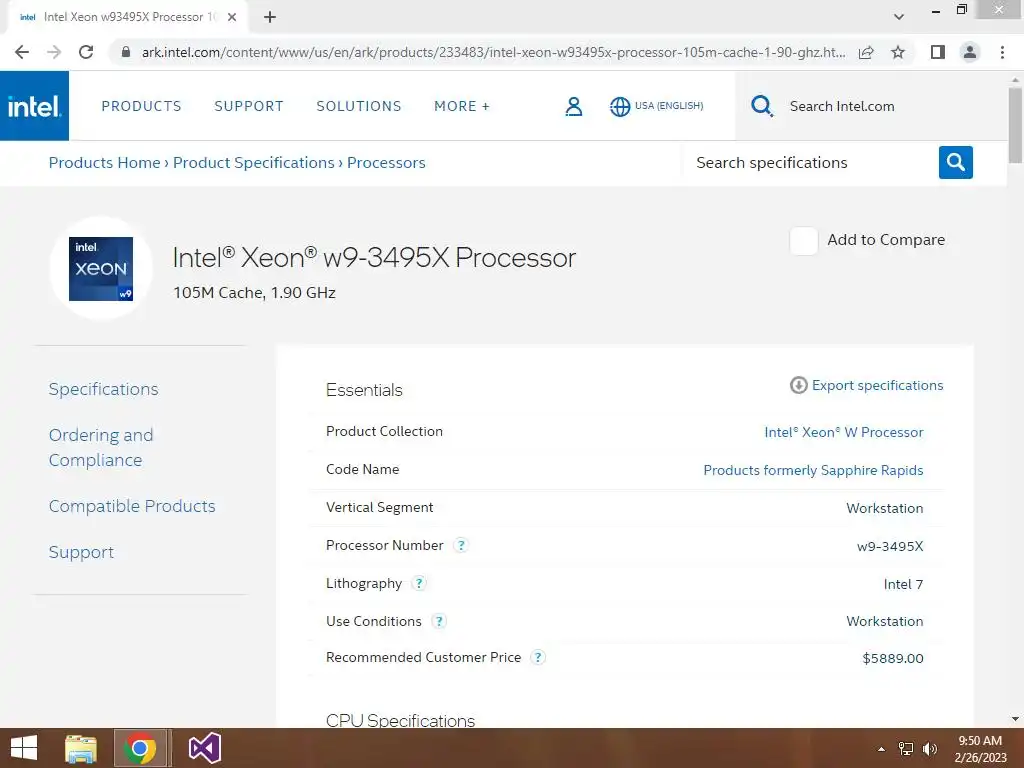Image resolution: width=1024 pixels, height=768 pixels.
Task: Tick the Add to Compare checkbox
Action: tap(803, 241)
